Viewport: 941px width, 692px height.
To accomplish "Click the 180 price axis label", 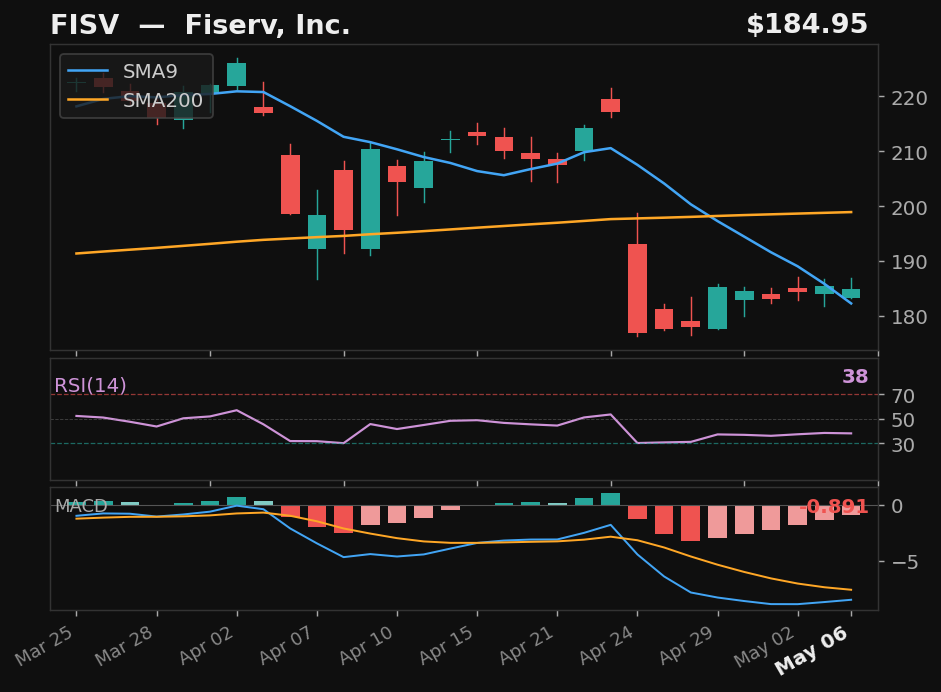I will (x=909, y=317).
